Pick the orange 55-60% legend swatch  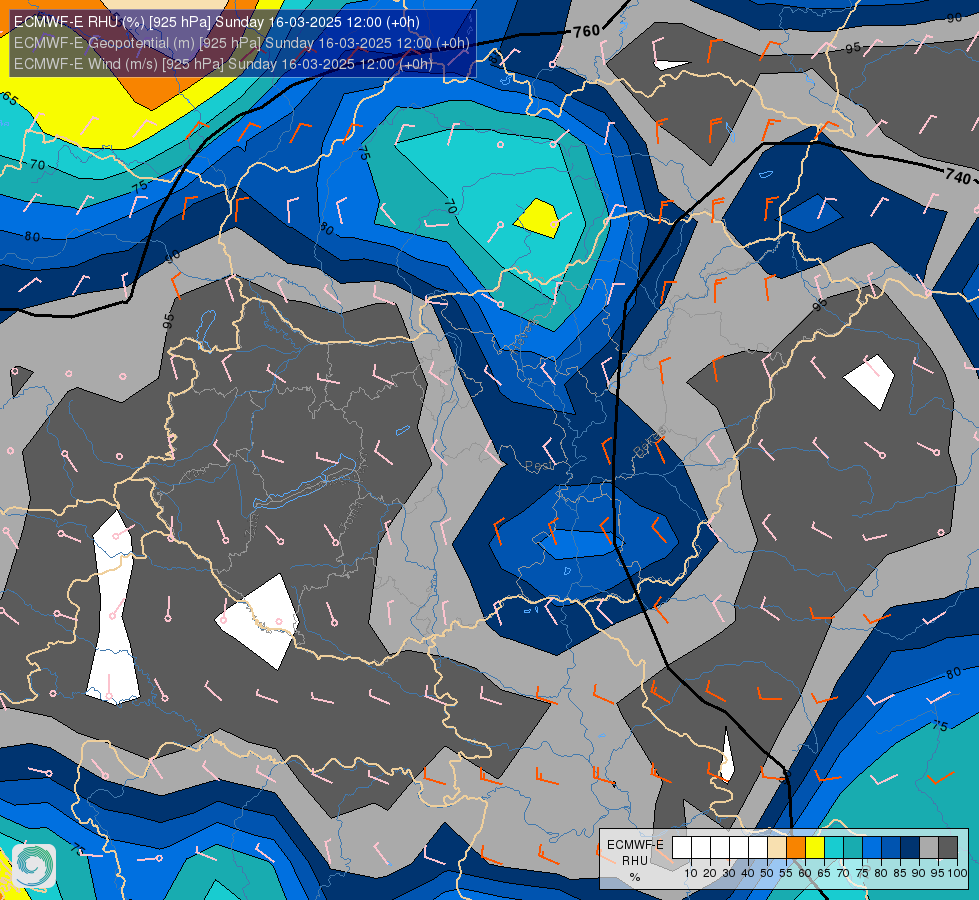[x=796, y=848]
